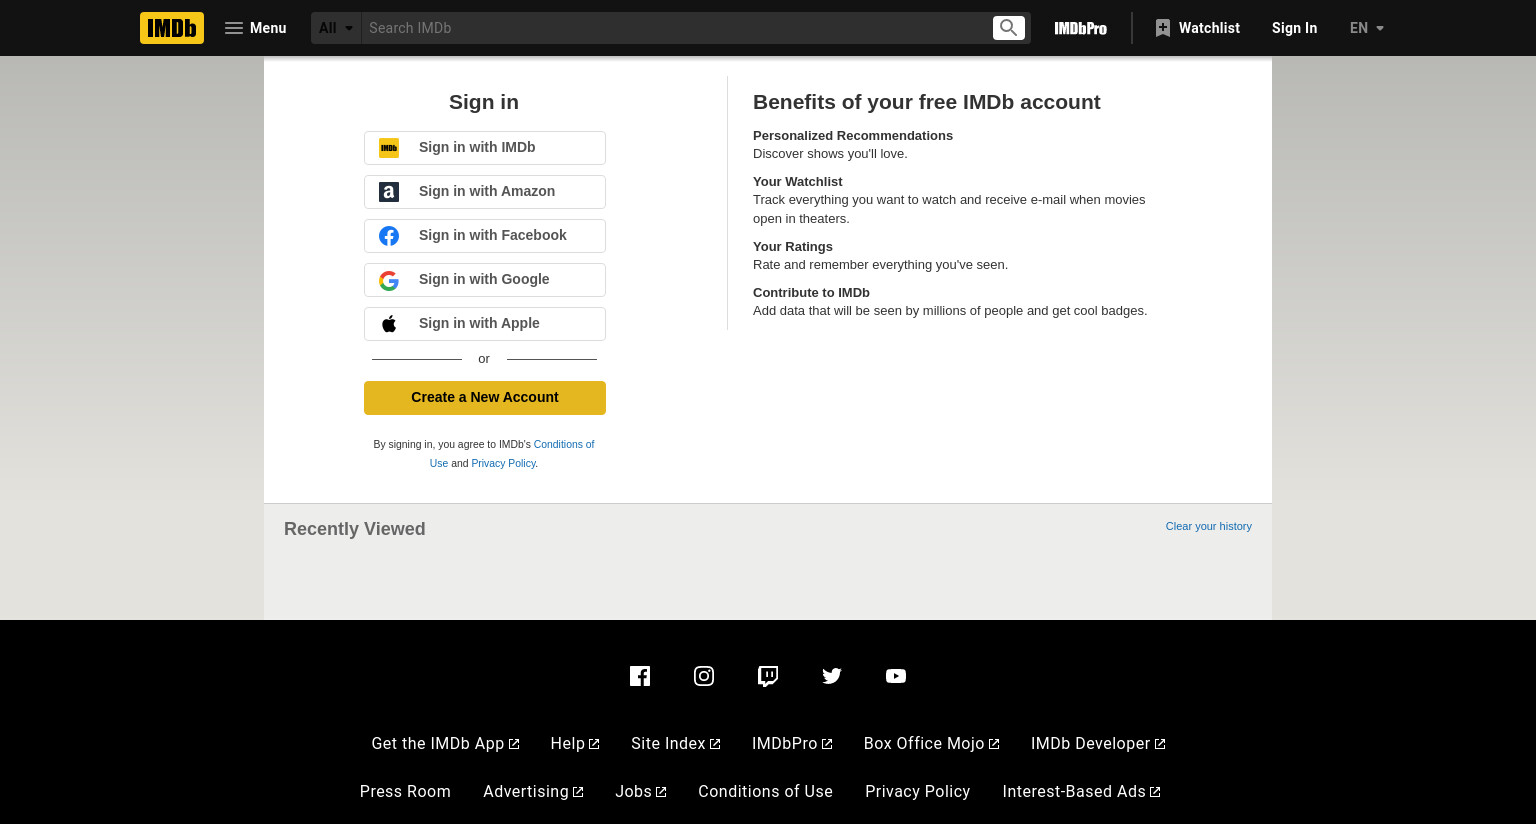
Task: Open IMDb's Twitter from footer icon
Action: [832, 676]
